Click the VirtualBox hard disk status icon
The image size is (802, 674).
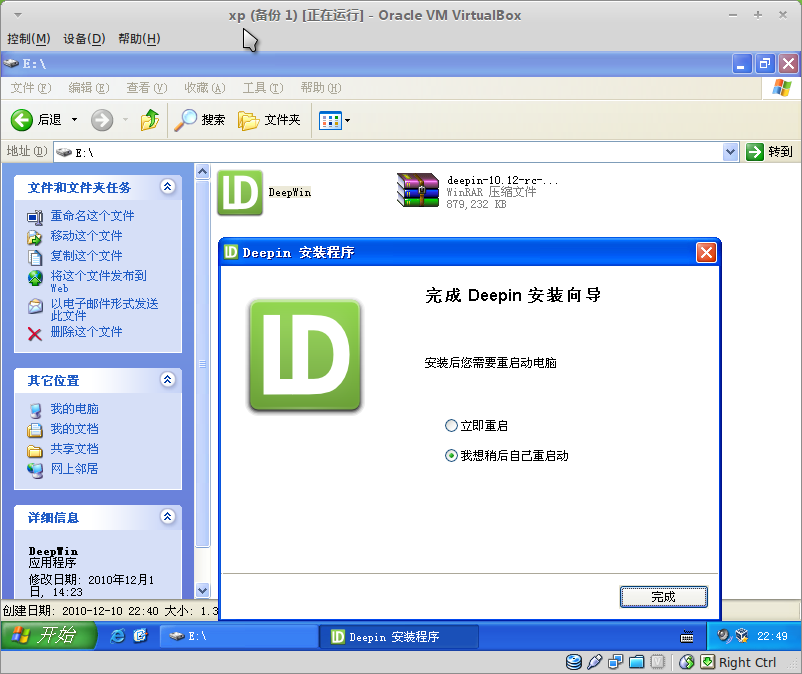click(x=574, y=662)
